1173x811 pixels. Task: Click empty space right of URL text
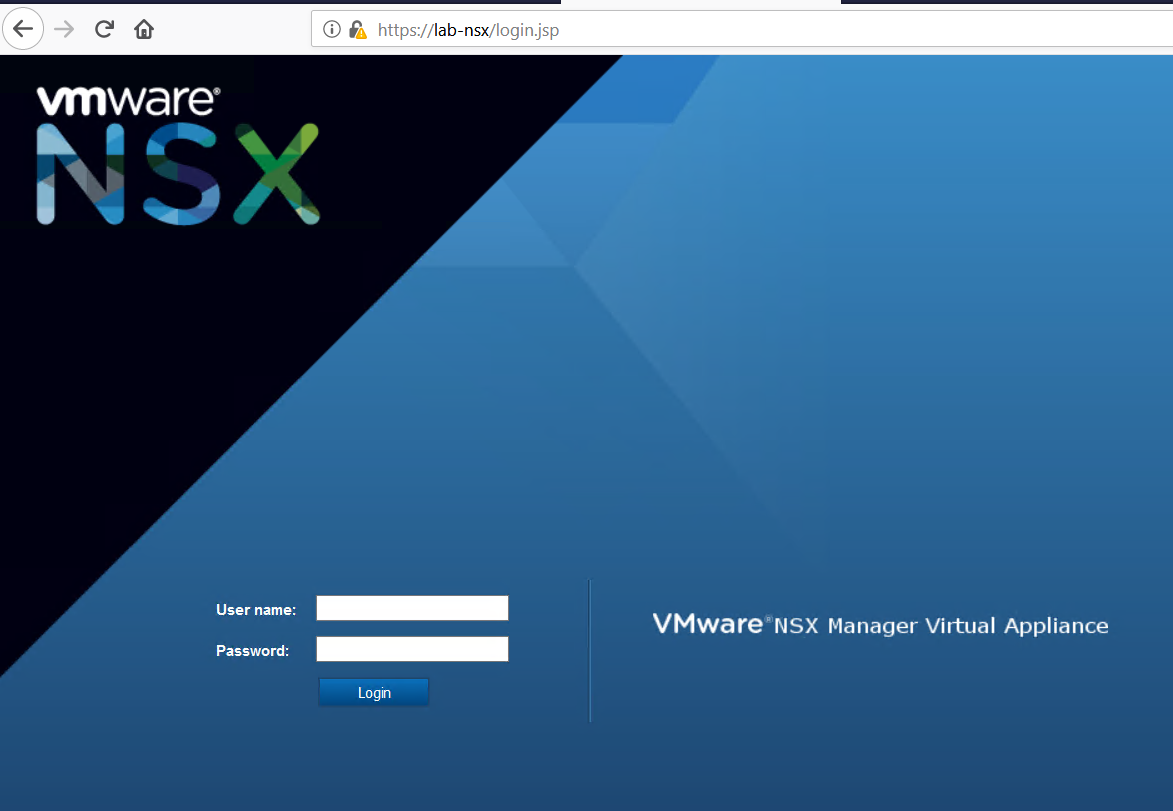pyautogui.click(x=850, y=30)
